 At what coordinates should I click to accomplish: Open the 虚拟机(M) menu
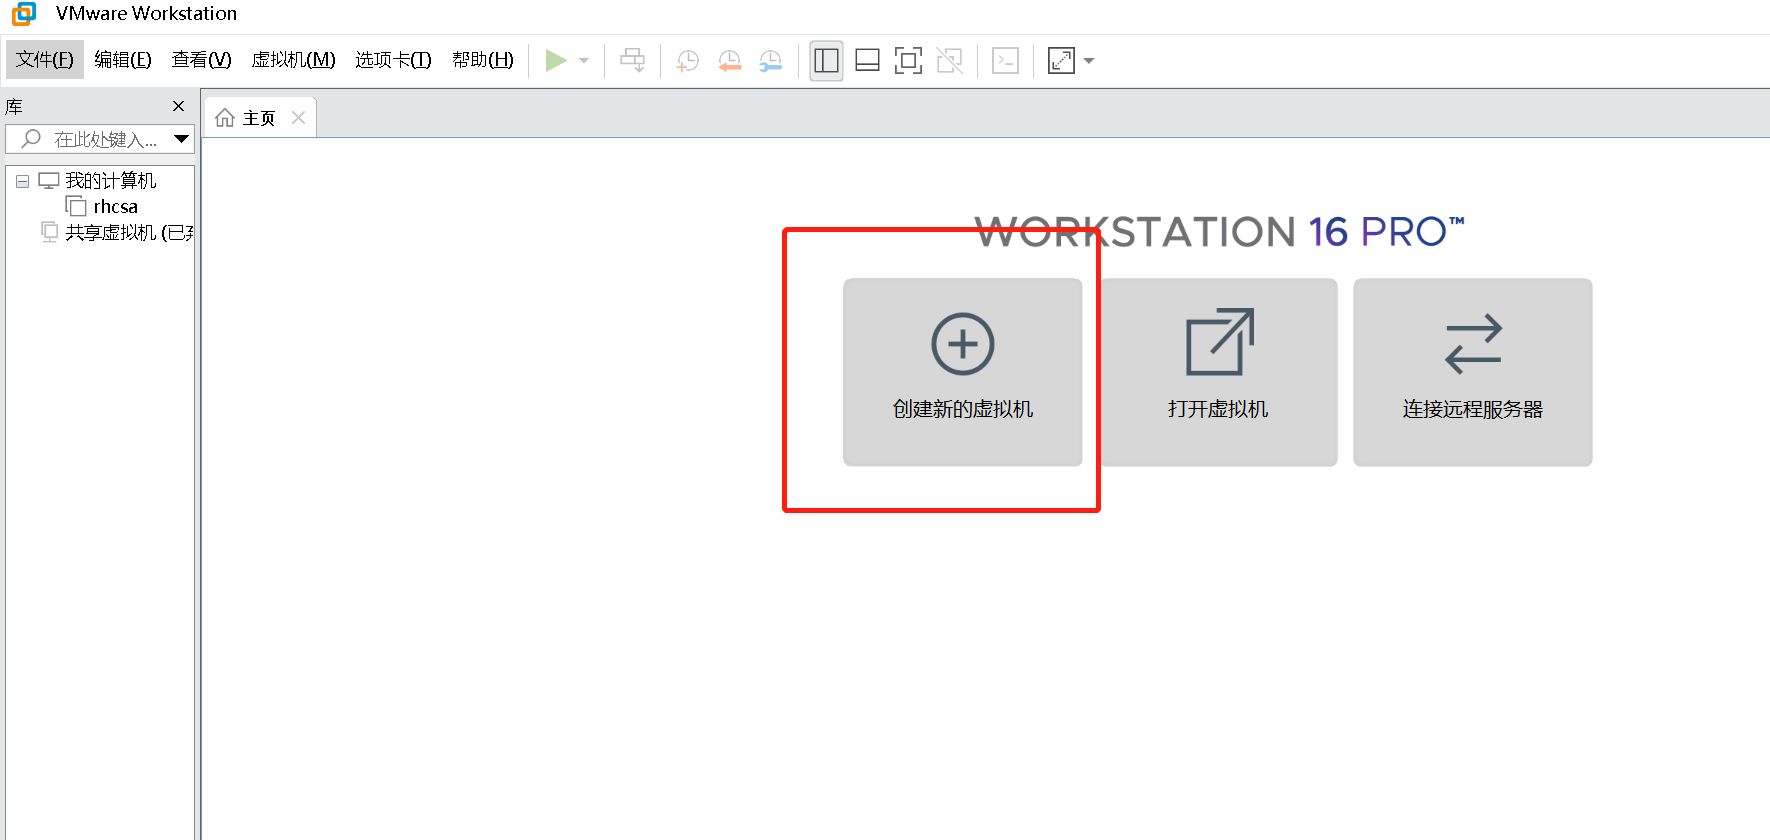click(x=293, y=60)
